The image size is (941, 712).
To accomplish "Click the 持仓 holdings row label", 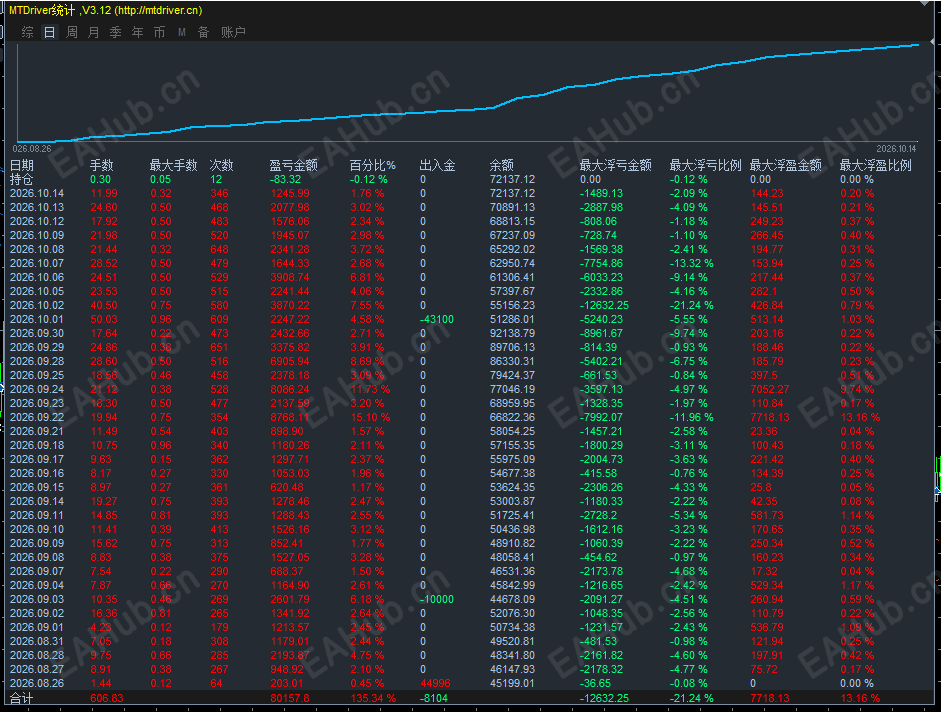I will pyautogui.click(x=22, y=179).
